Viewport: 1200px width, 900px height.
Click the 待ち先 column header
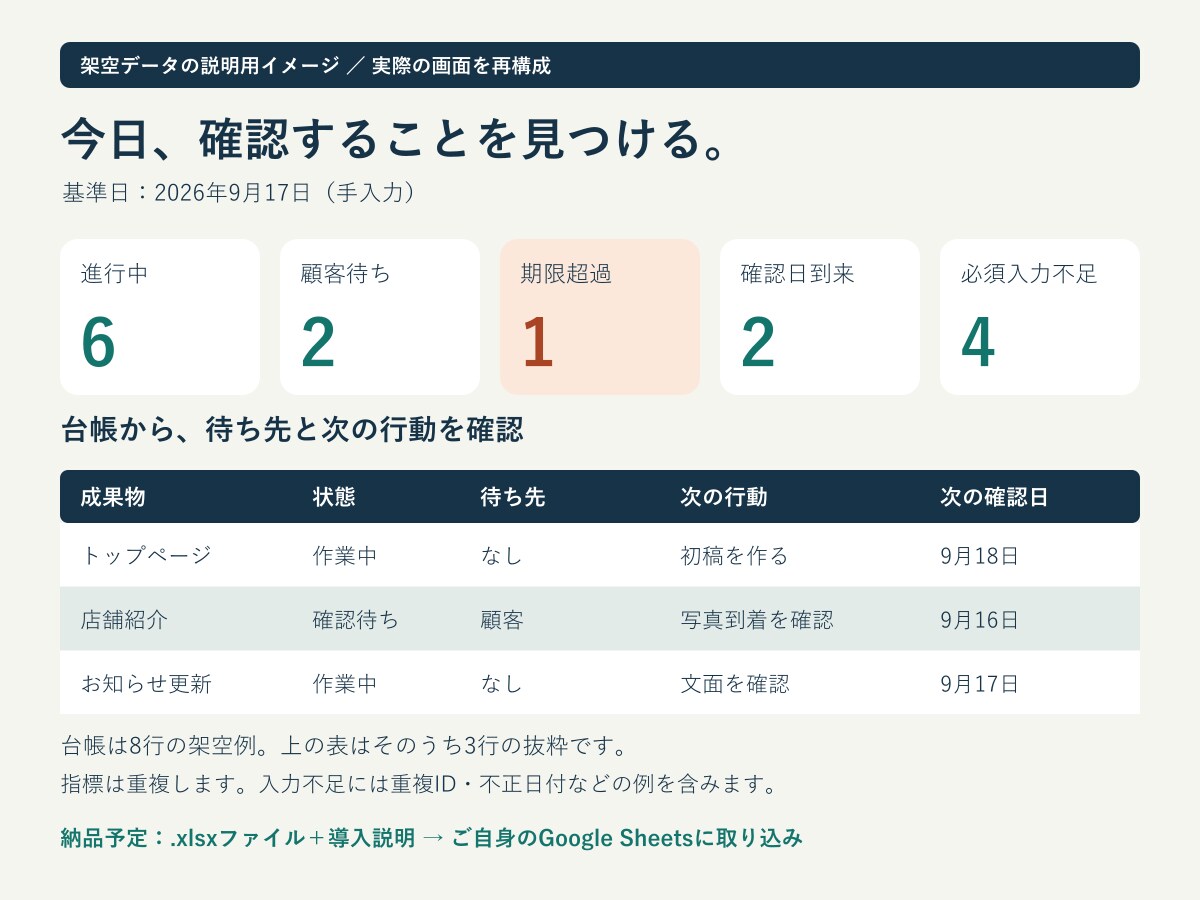pos(513,497)
